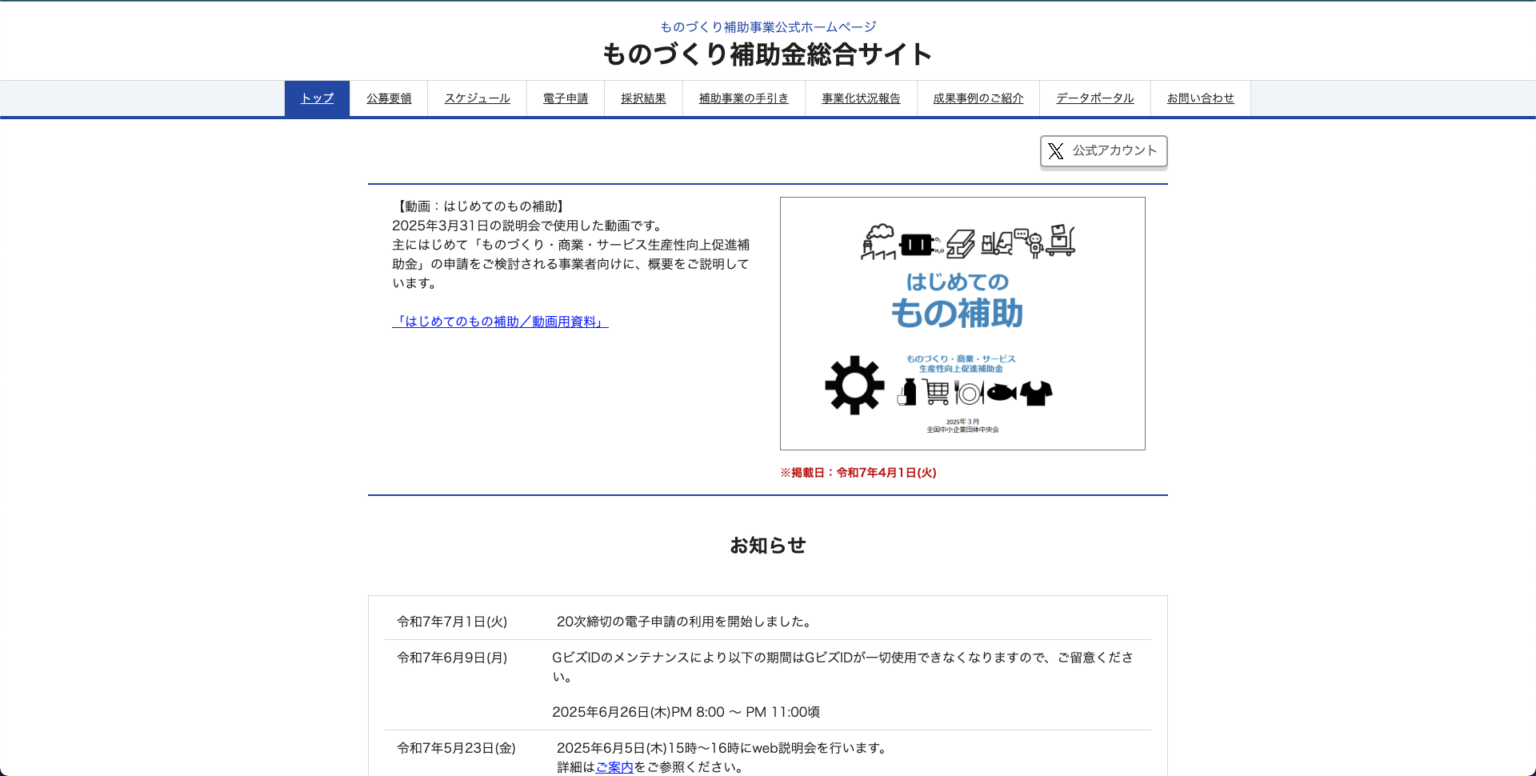Open the はじめてのもの補助 video thumbnail
Image resolution: width=1536 pixels, height=776 pixels.
(x=961, y=323)
